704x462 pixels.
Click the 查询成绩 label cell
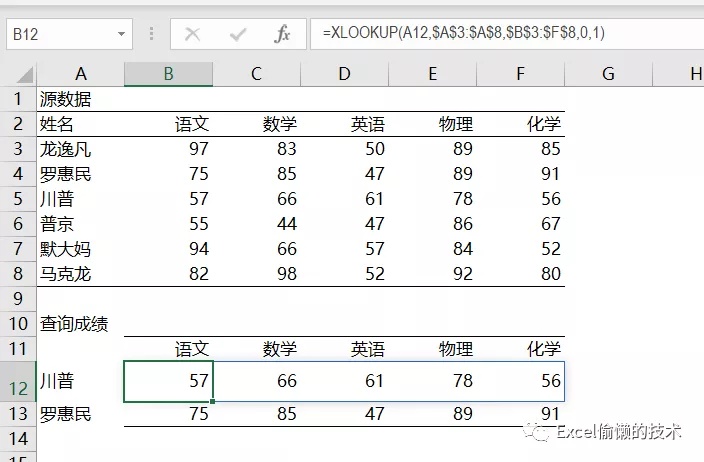tap(80, 323)
